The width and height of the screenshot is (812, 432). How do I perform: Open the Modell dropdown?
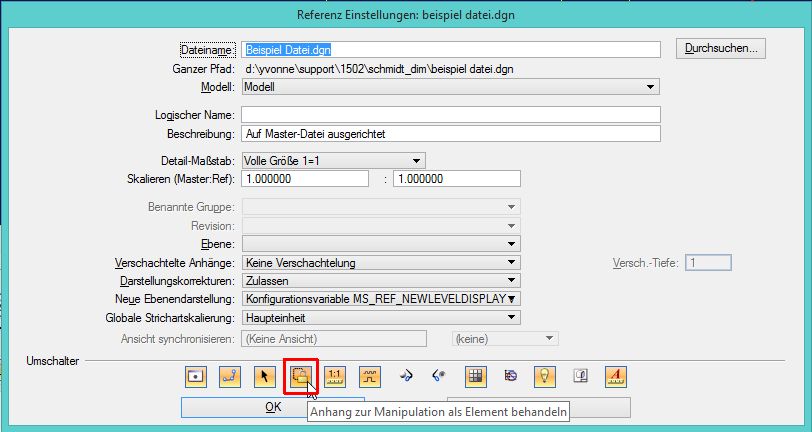coord(451,87)
